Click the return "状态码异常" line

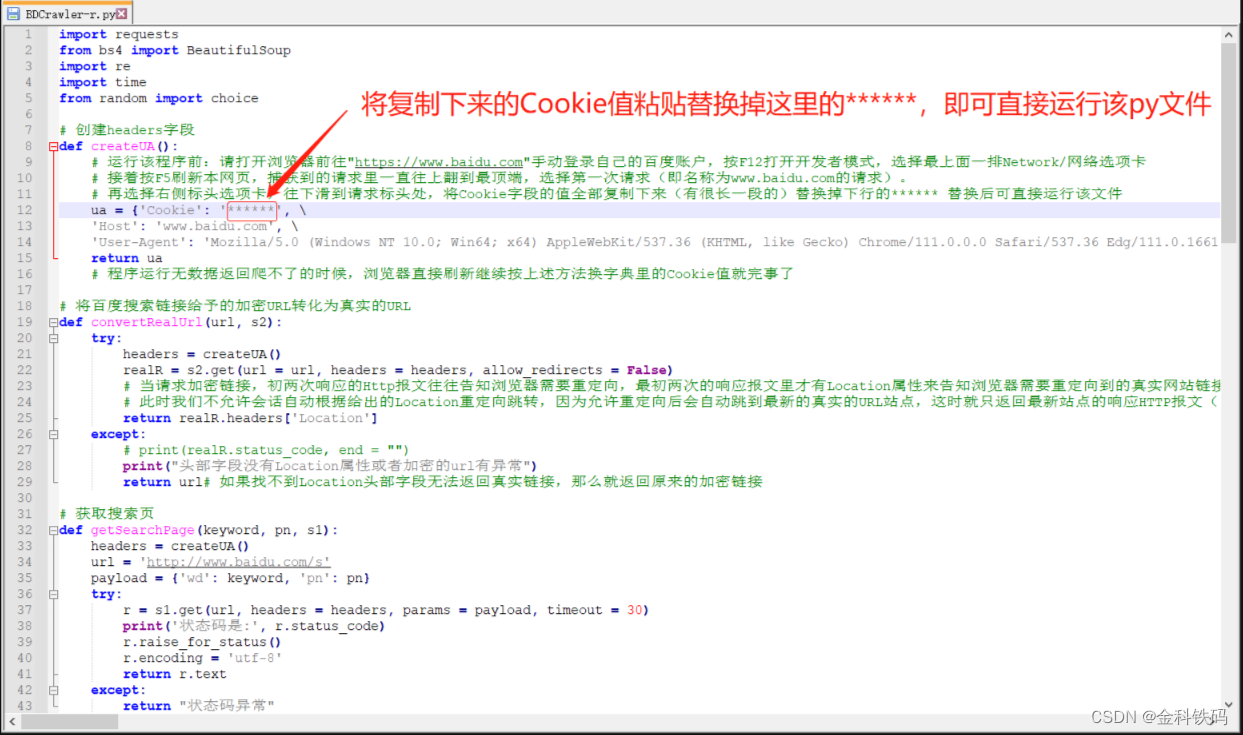coord(199,706)
